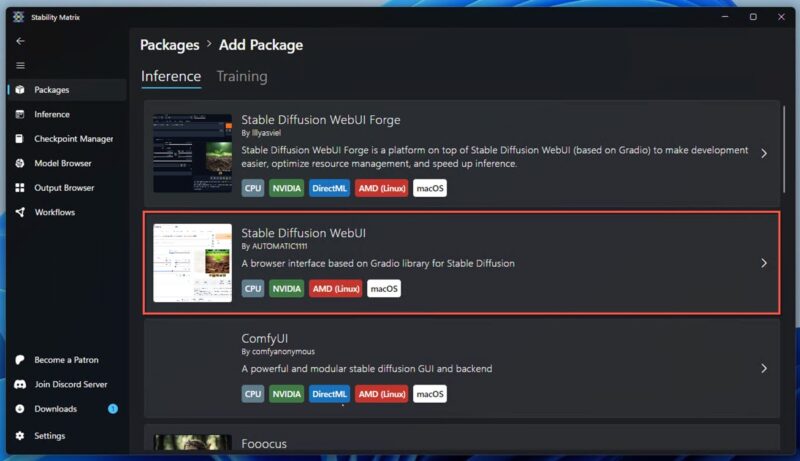Click the Discord icon

click(20, 385)
